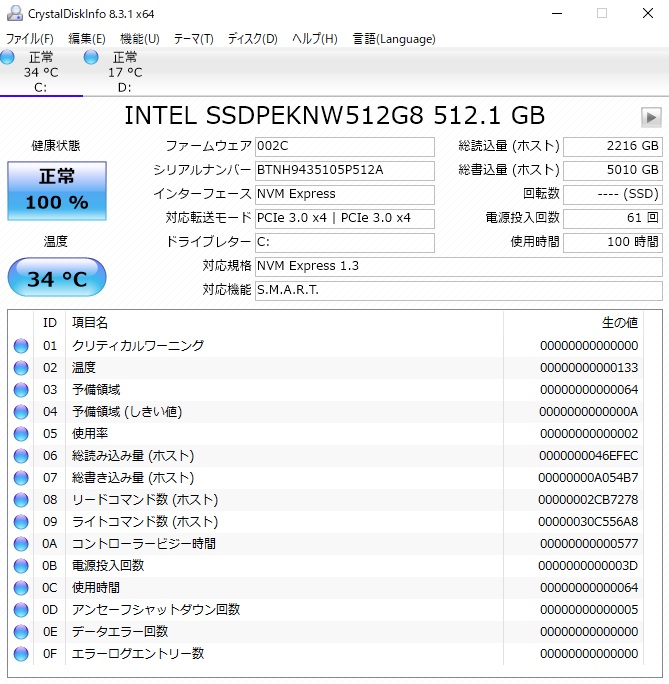This screenshot has width=669, height=684.
Task: Click raw value 000000046EFEC
Action: coord(589,456)
